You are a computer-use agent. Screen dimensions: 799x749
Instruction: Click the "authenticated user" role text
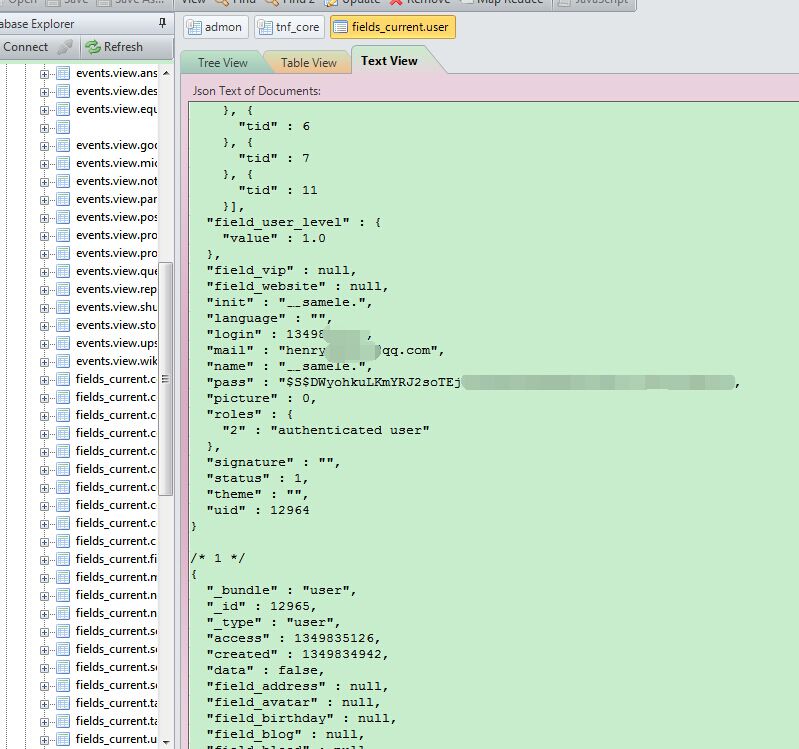click(x=350, y=431)
